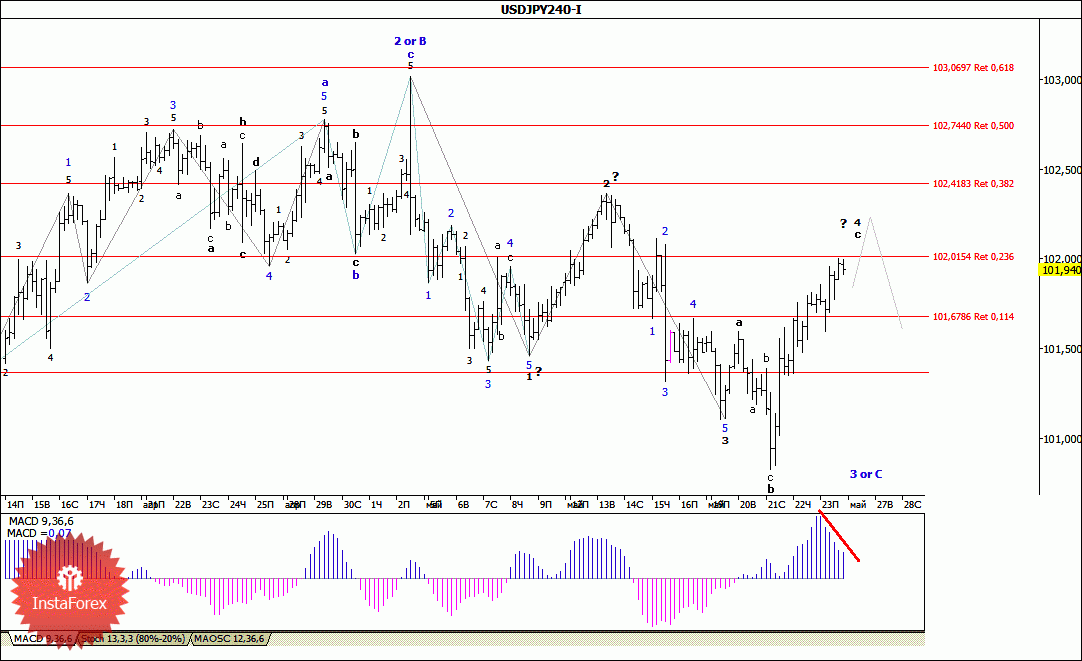This screenshot has height=661, width=1082.
Task: Click the 30С date marker
Action: (x=352, y=504)
